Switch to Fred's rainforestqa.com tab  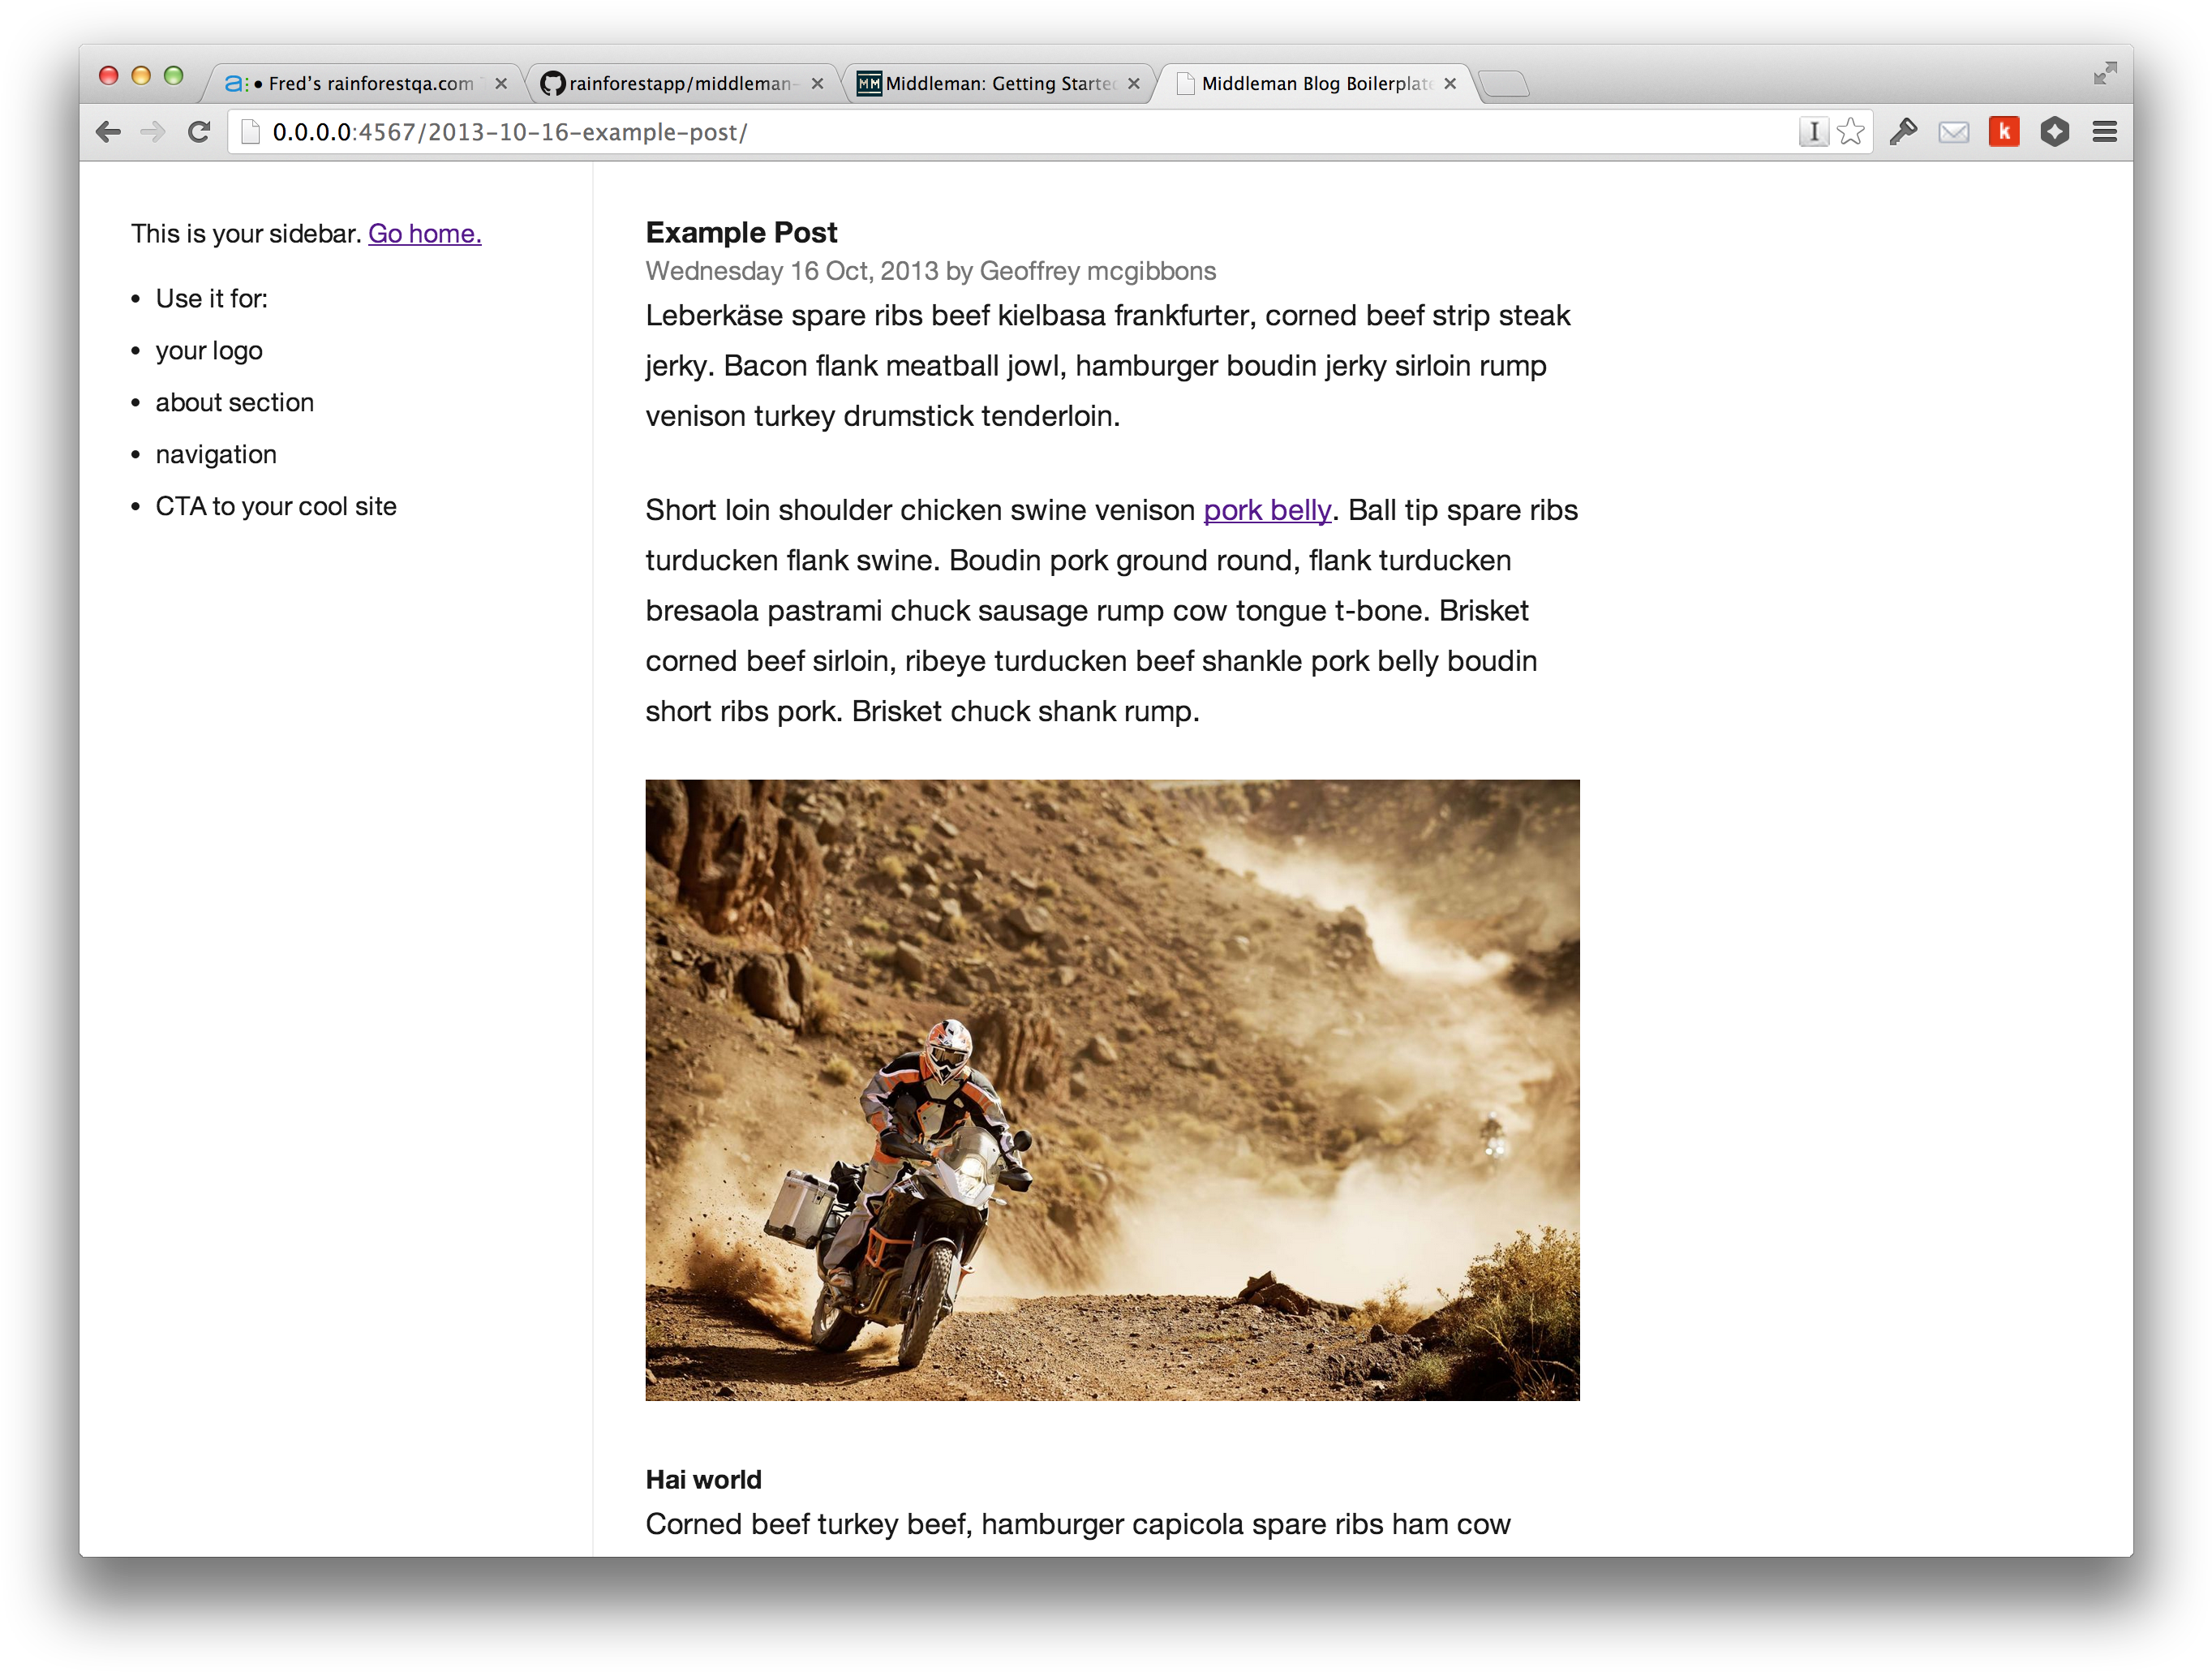coord(360,84)
